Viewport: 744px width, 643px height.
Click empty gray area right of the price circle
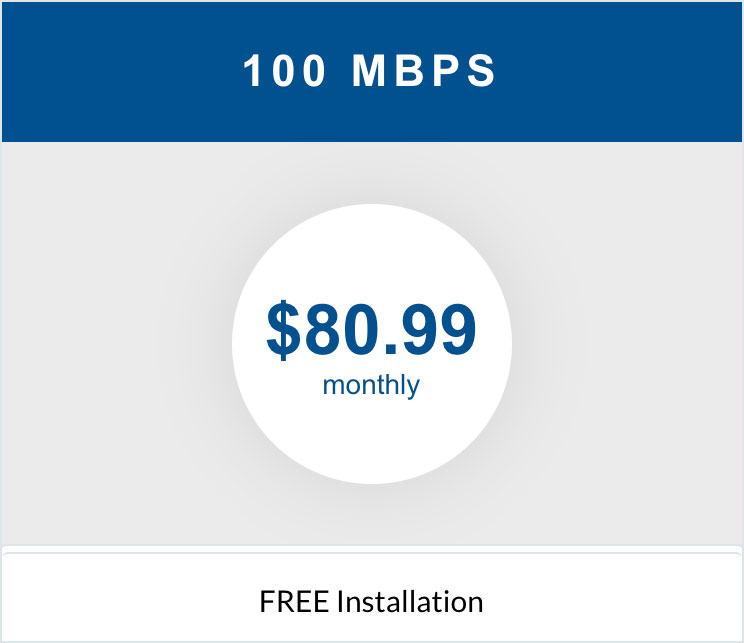(627, 344)
